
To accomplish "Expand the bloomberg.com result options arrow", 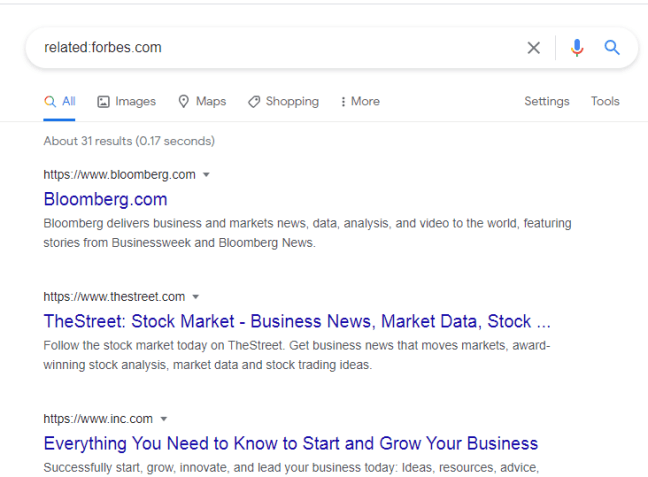I will point(206,175).
